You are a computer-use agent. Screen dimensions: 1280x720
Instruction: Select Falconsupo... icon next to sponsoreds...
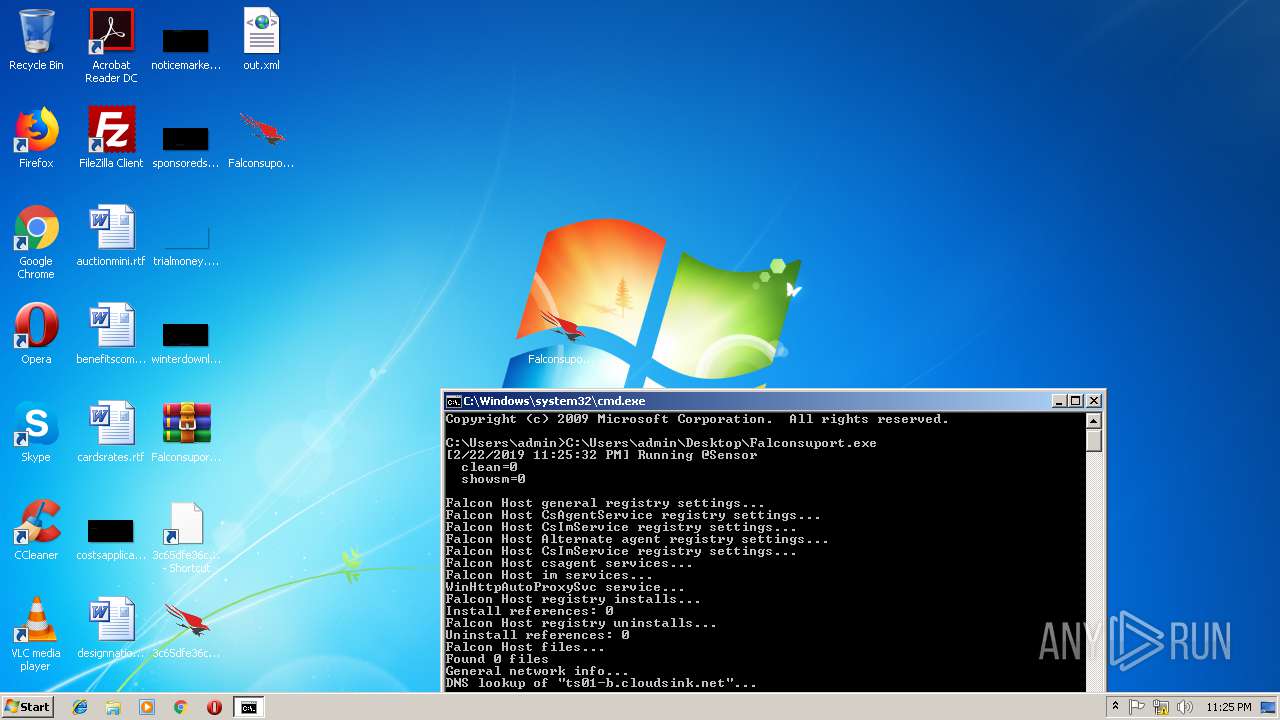261,138
